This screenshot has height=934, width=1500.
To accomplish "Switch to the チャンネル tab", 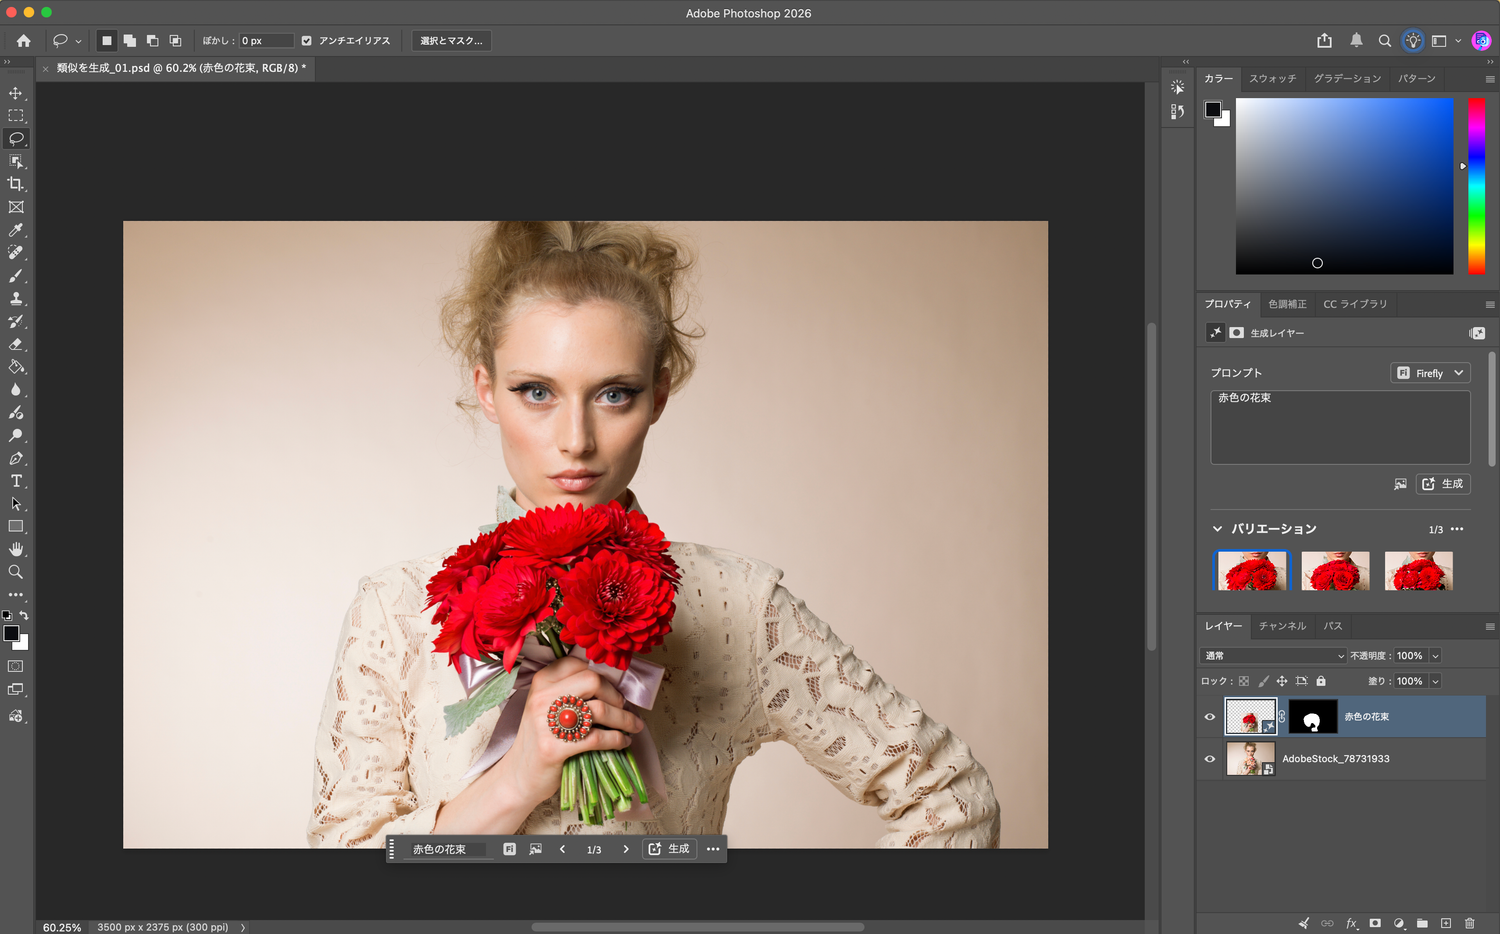I will (1282, 626).
